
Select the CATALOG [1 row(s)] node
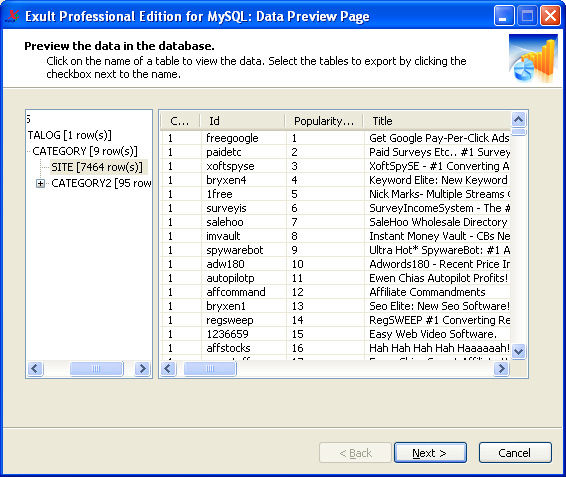[70, 135]
